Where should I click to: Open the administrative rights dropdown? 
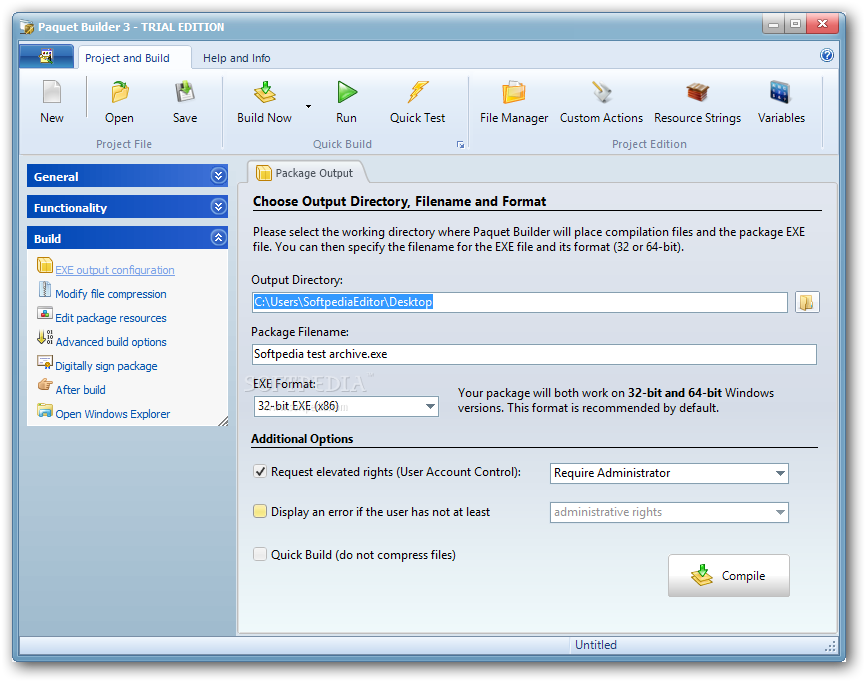669,512
